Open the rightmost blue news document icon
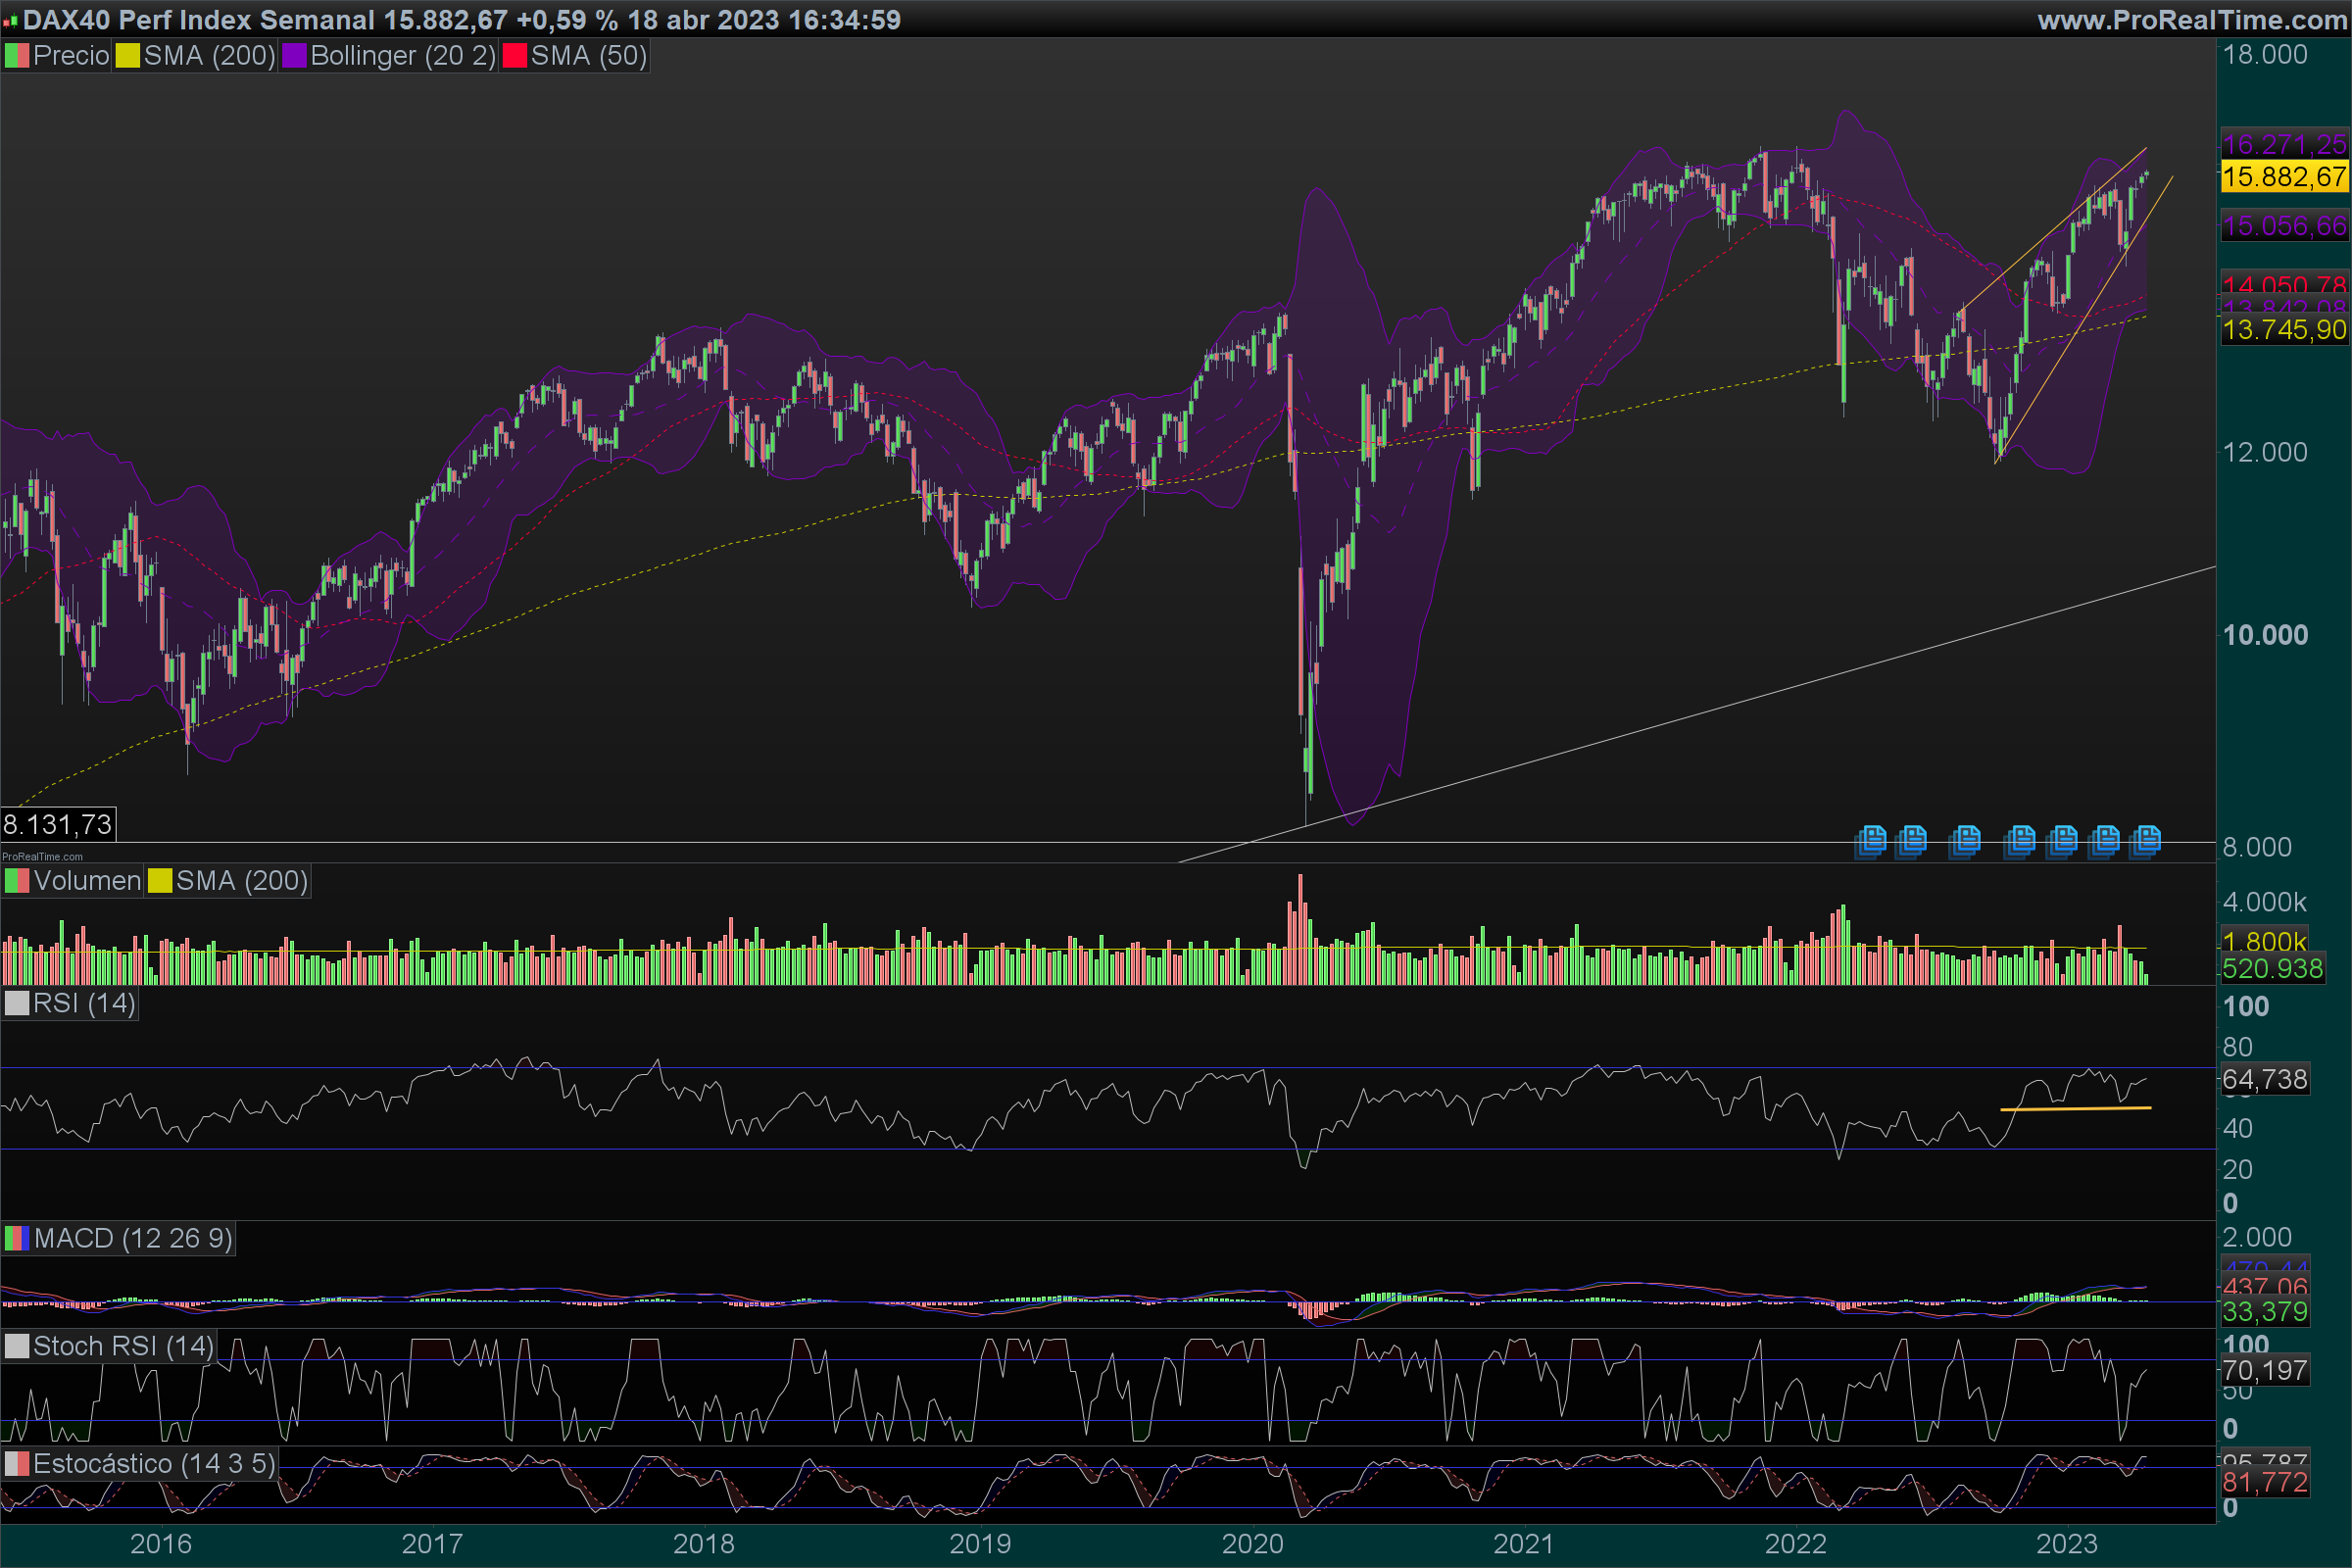Image resolution: width=2352 pixels, height=1568 pixels. (2146, 840)
